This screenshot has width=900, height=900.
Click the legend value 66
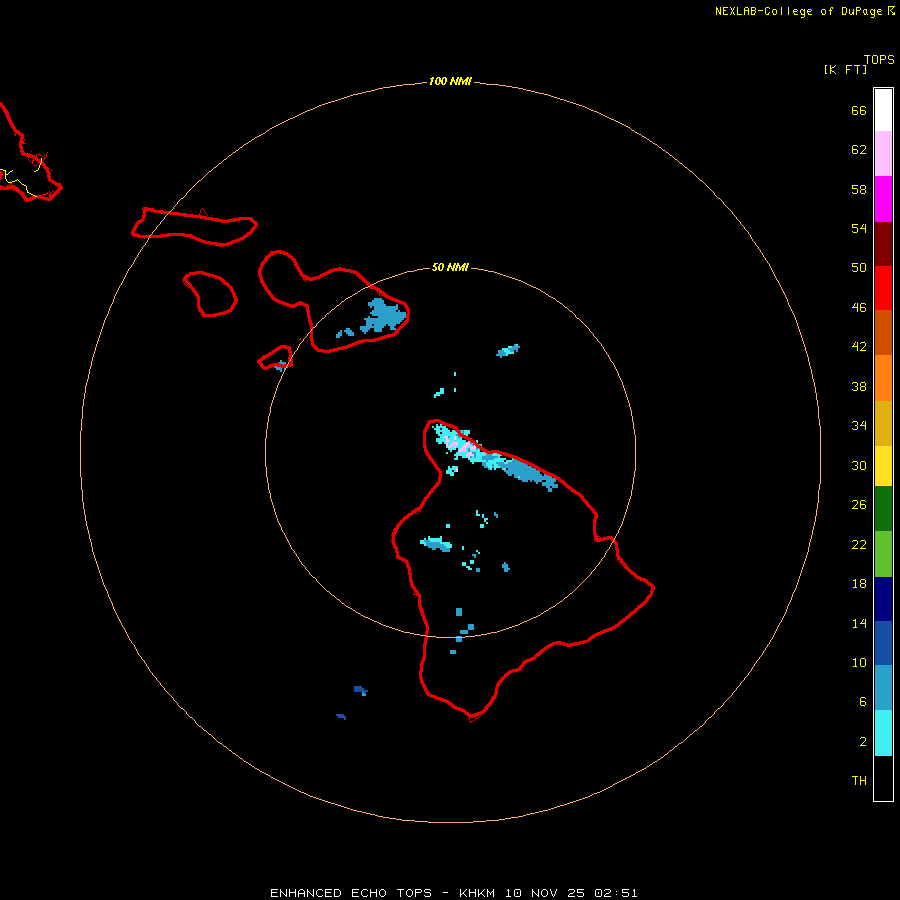click(859, 110)
